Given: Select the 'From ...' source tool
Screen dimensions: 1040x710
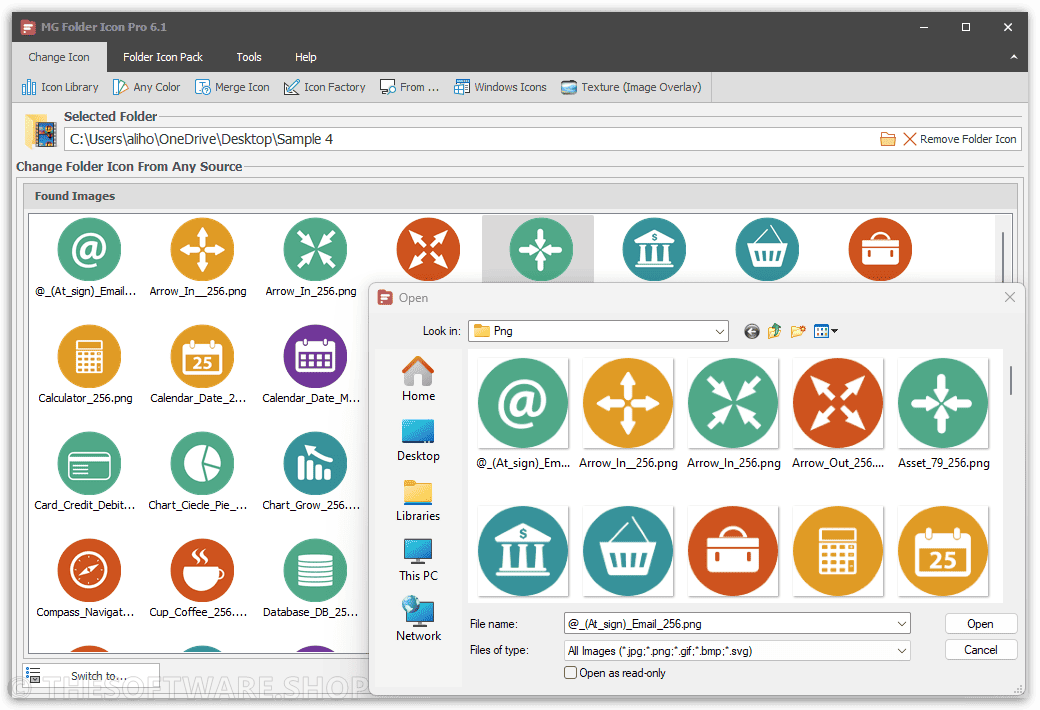Looking at the screenshot, I should pyautogui.click(x=409, y=87).
